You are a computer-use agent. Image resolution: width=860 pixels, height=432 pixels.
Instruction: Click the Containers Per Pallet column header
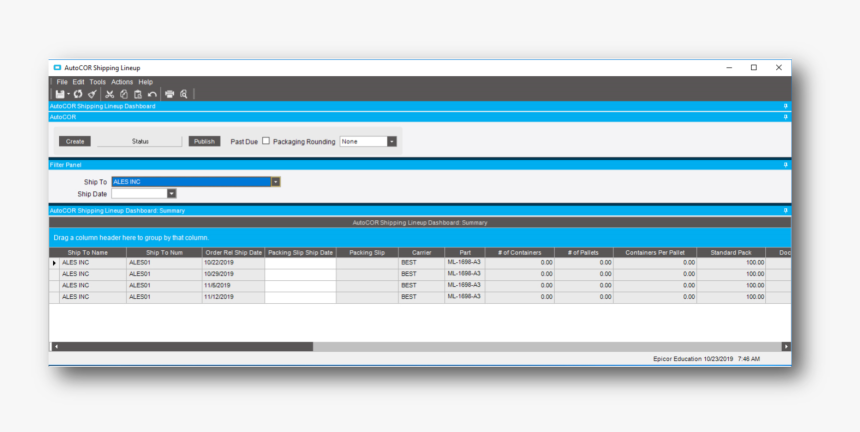pyautogui.click(x=655, y=253)
